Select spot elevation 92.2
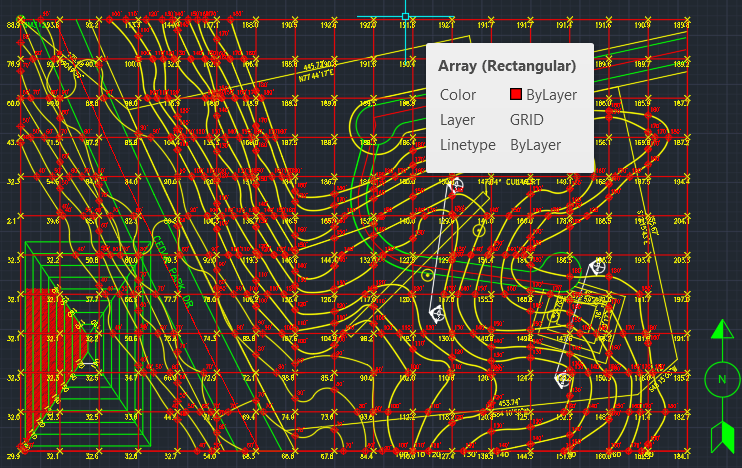The height and width of the screenshot is (468, 742). pyautogui.click(x=92, y=25)
